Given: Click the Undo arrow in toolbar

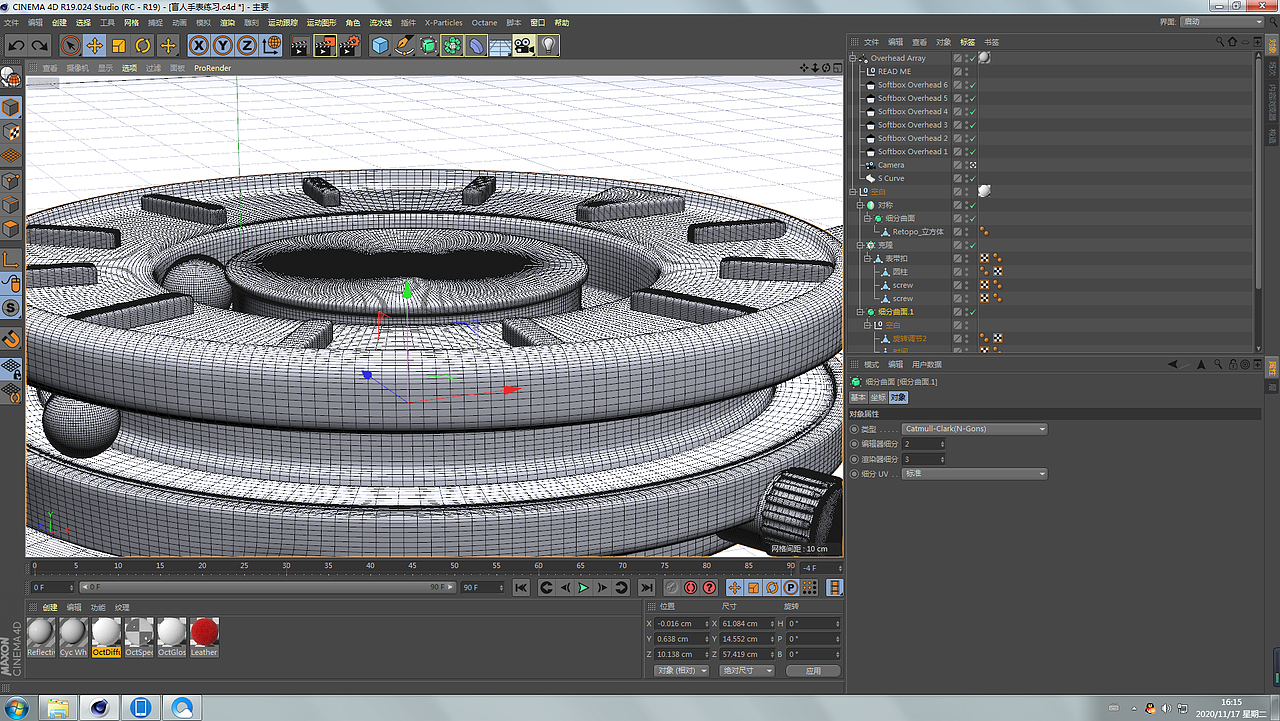Looking at the screenshot, I should pyautogui.click(x=16, y=45).
